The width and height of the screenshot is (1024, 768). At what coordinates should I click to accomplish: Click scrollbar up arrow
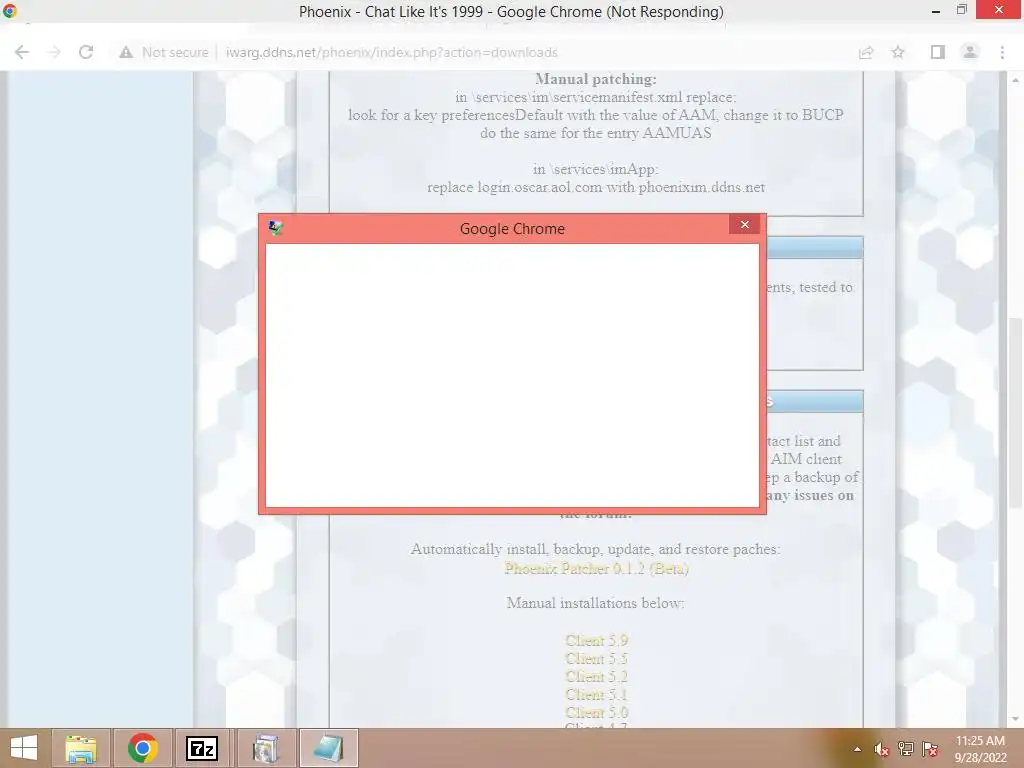pyautogui.click(x=1015, y=80)
